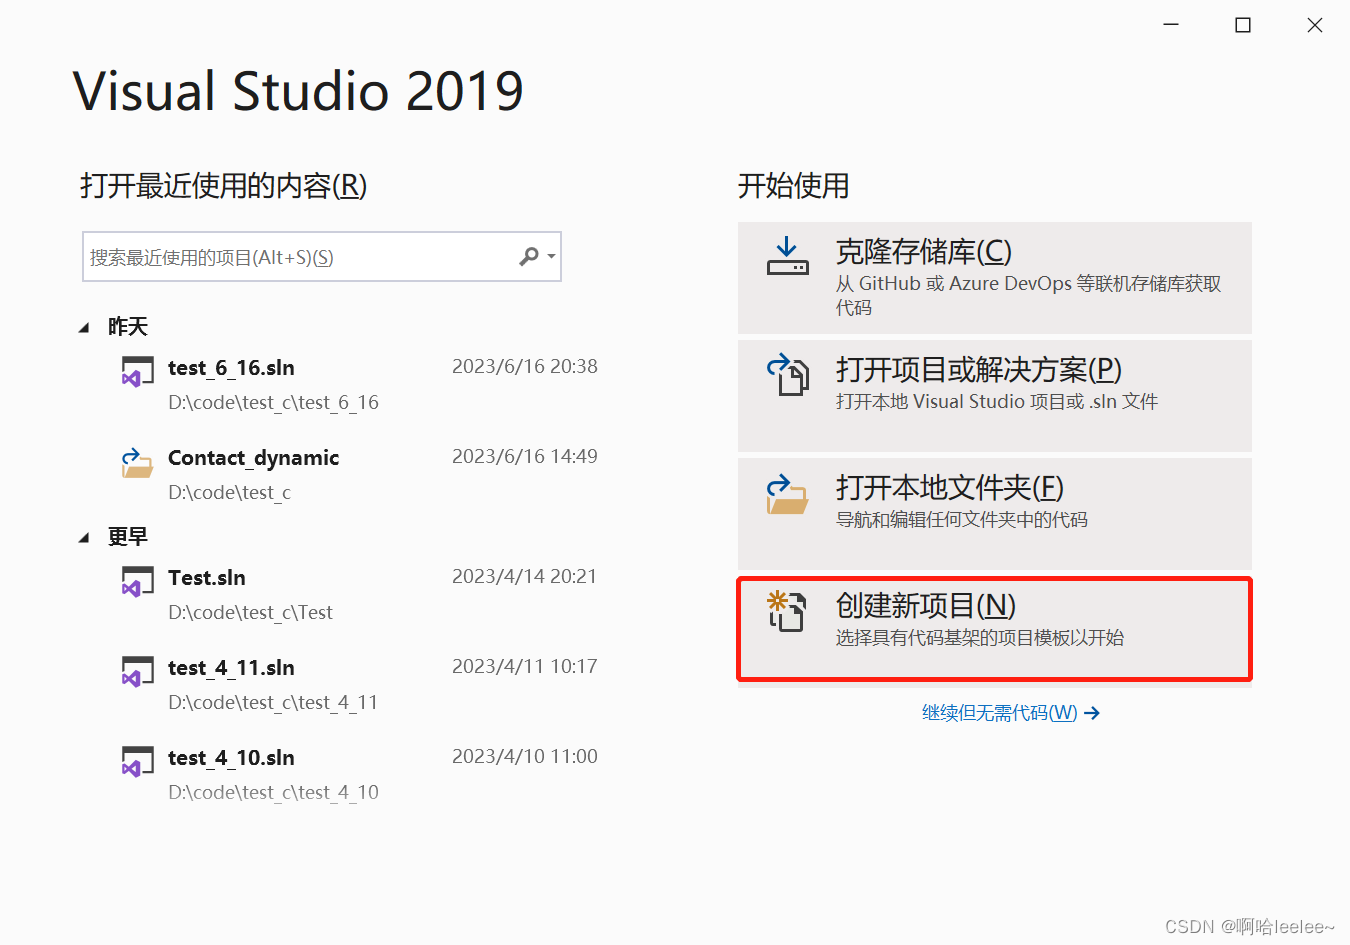
Task: Click the test_4_11.sln solution icon
Action: point(137,672)
